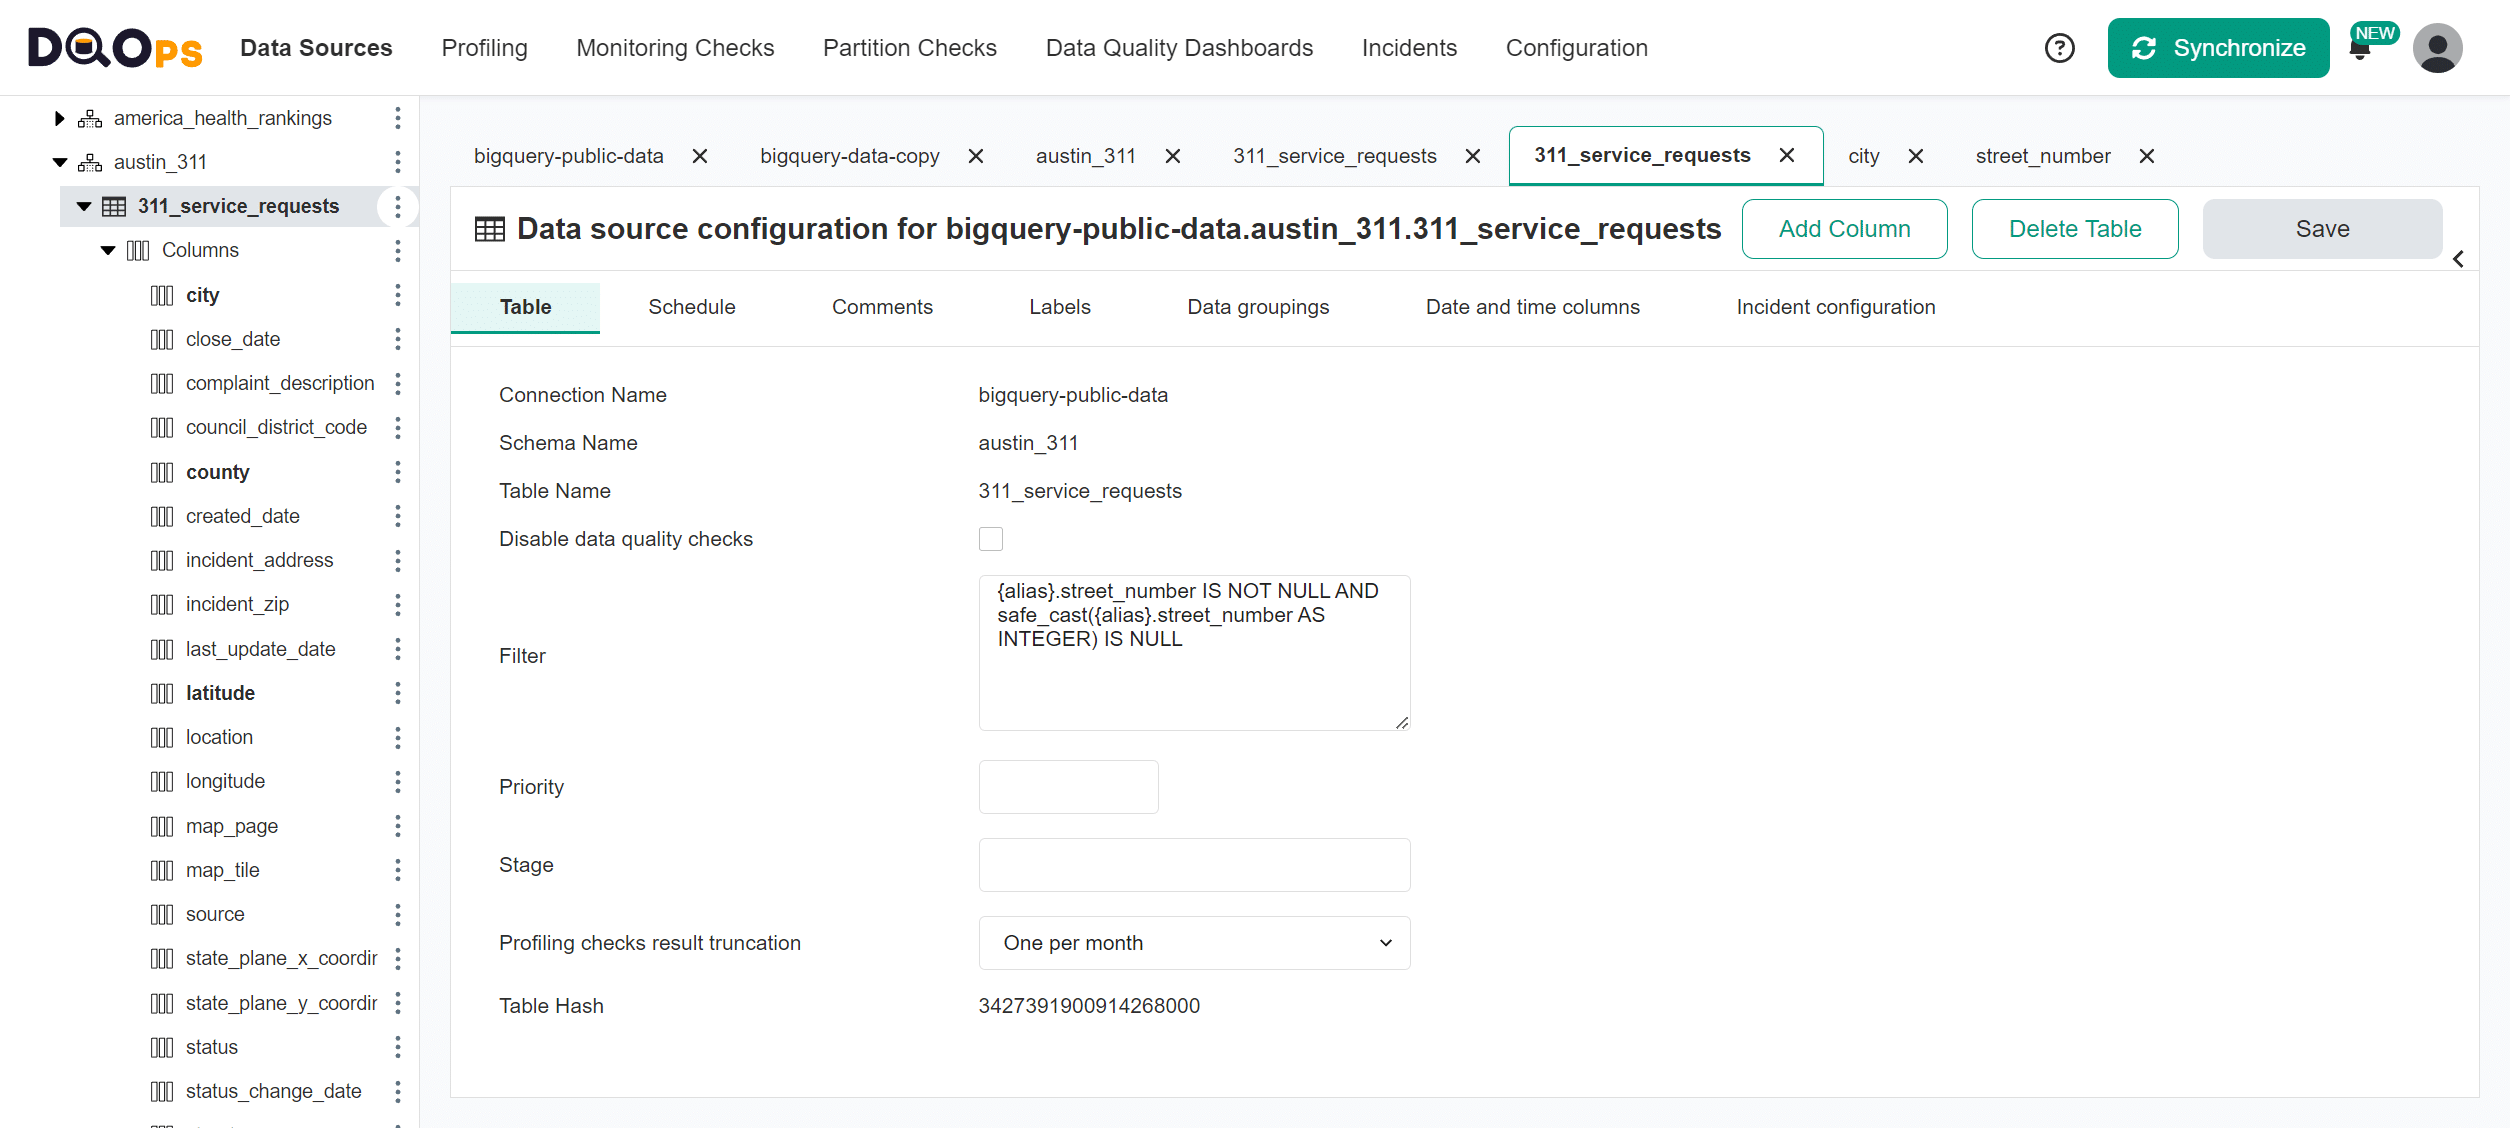2510x1128 pixels.
Task: Click the DQOps logo
Action: click(x=113, y=47)
